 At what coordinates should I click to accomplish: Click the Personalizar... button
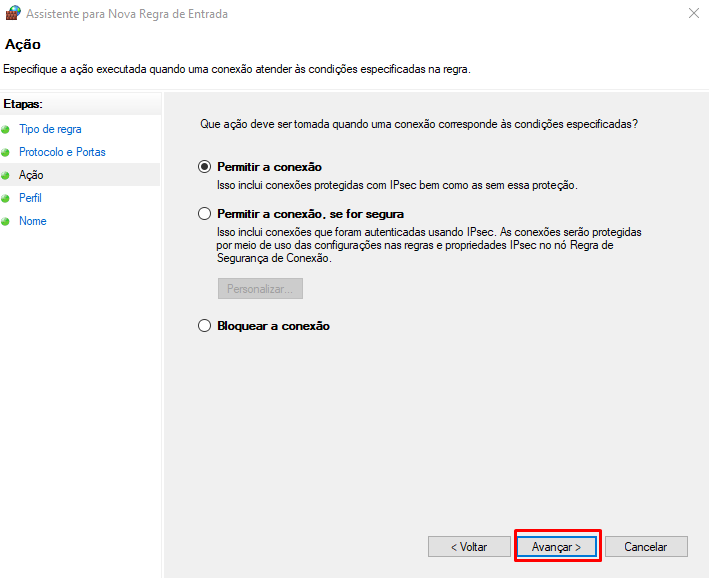pyautogui.click(x=260, y=289)
